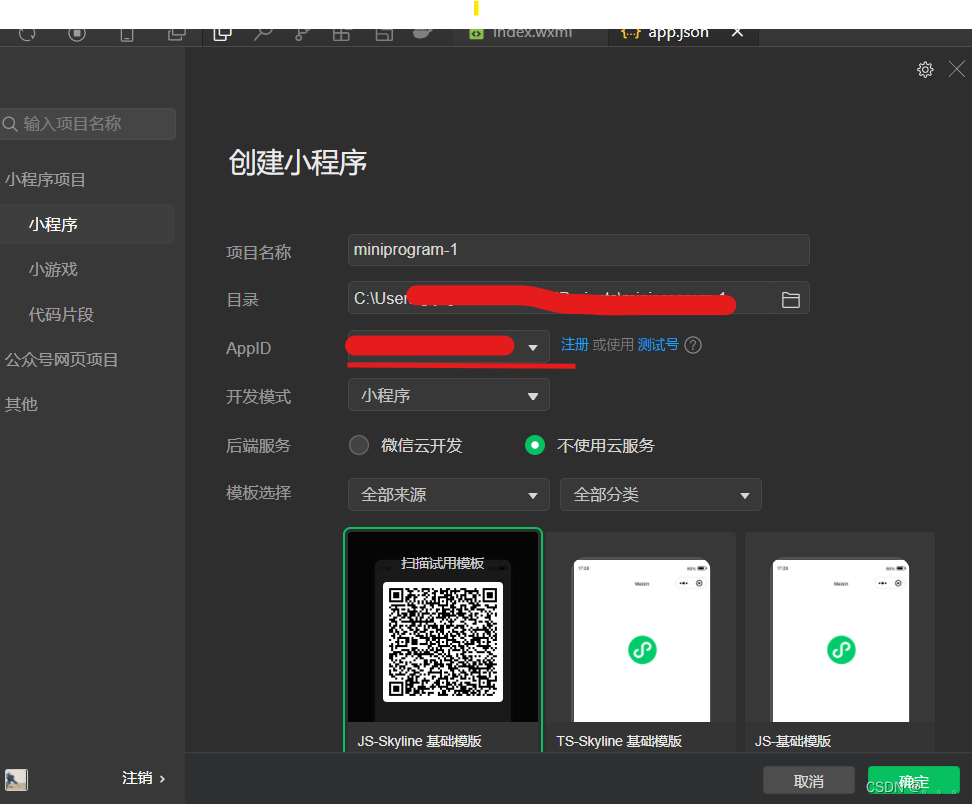Click the 注销 logout button
Viewport: 972px width, 804px height.
[x=137, y=779]
